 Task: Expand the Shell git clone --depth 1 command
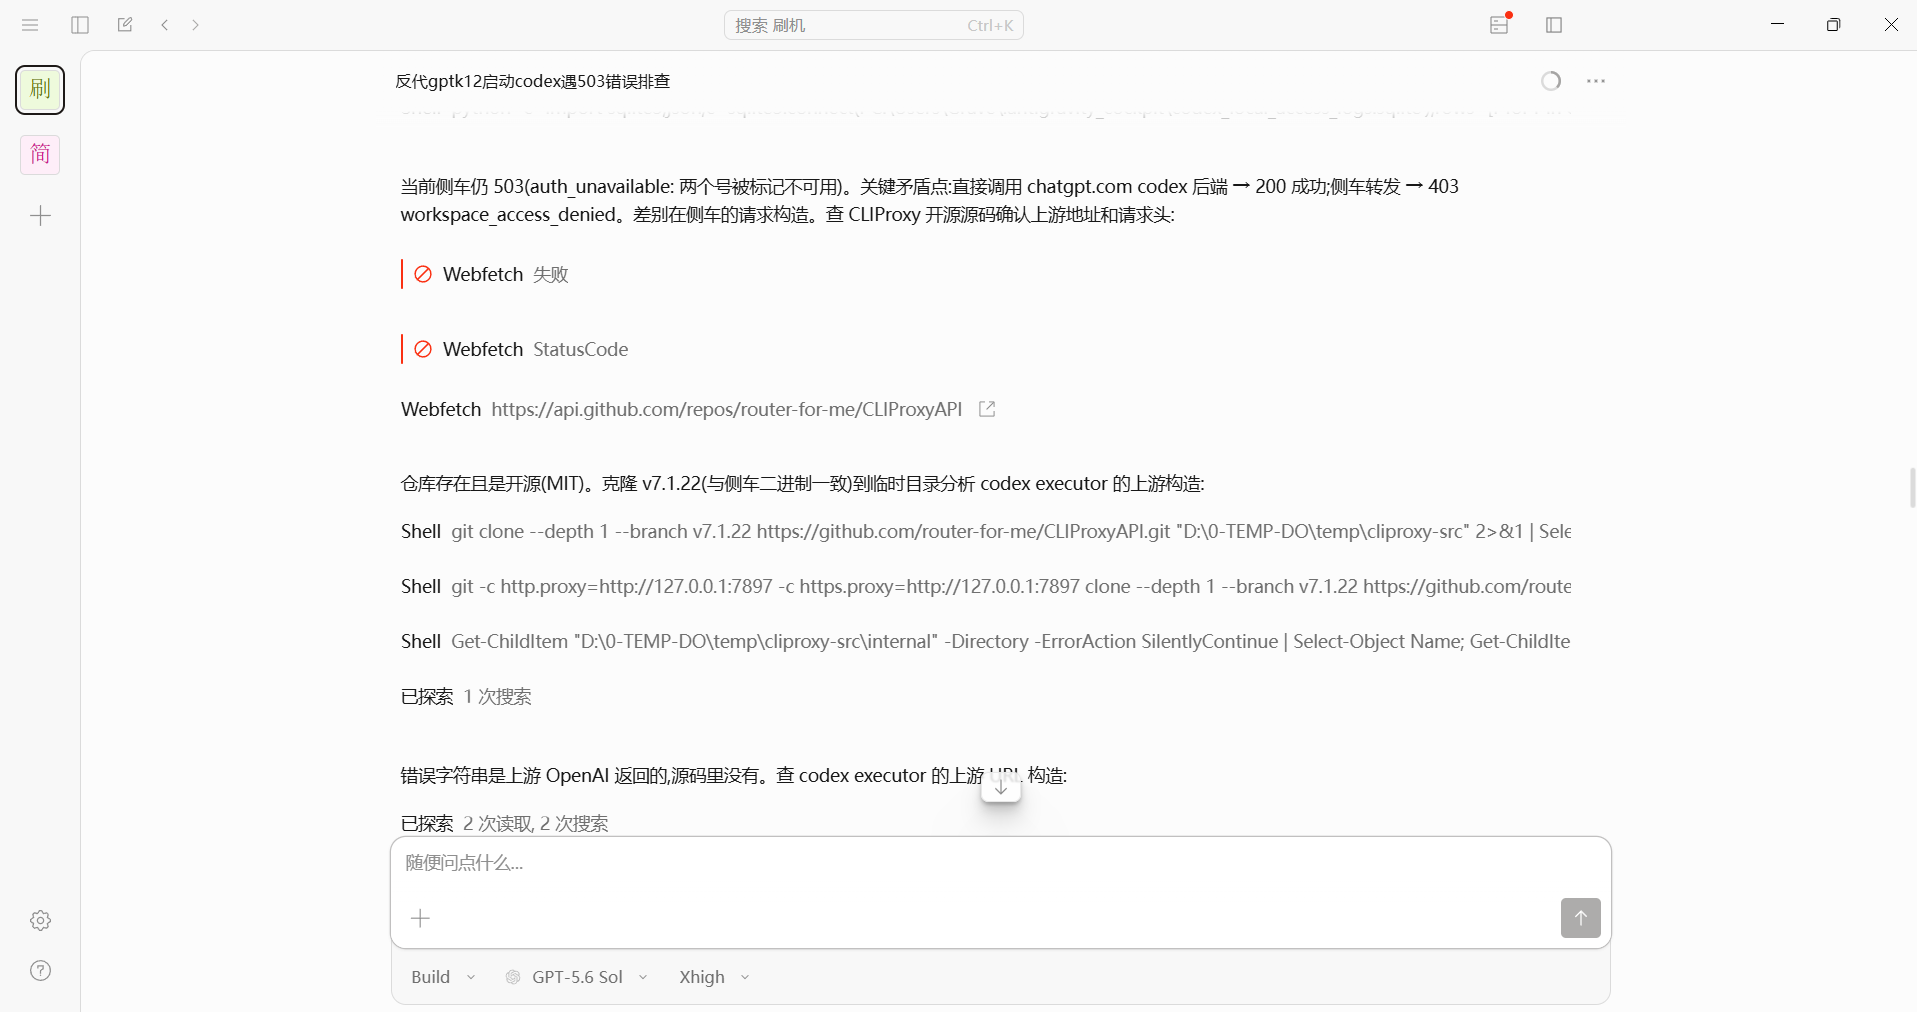986,531
